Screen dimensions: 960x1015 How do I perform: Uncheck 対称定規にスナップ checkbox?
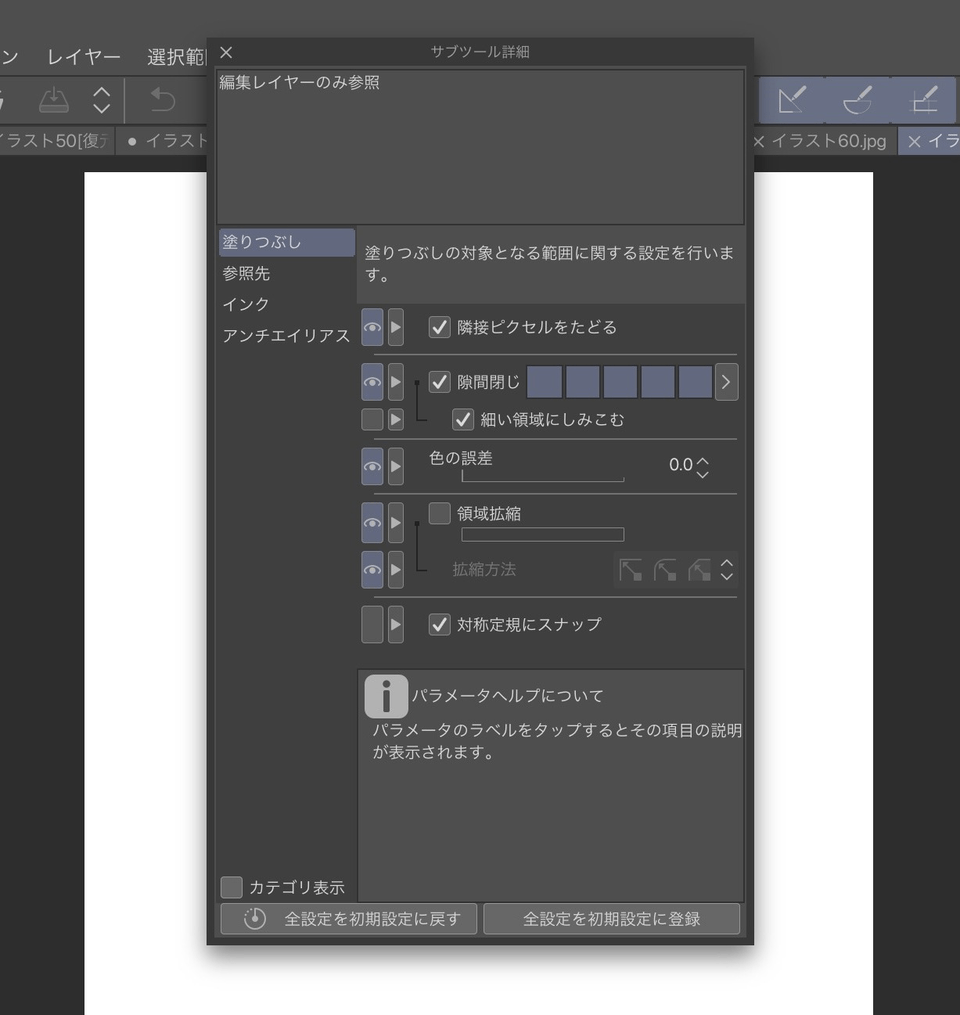pyautogui.click(x=440, y=625)
